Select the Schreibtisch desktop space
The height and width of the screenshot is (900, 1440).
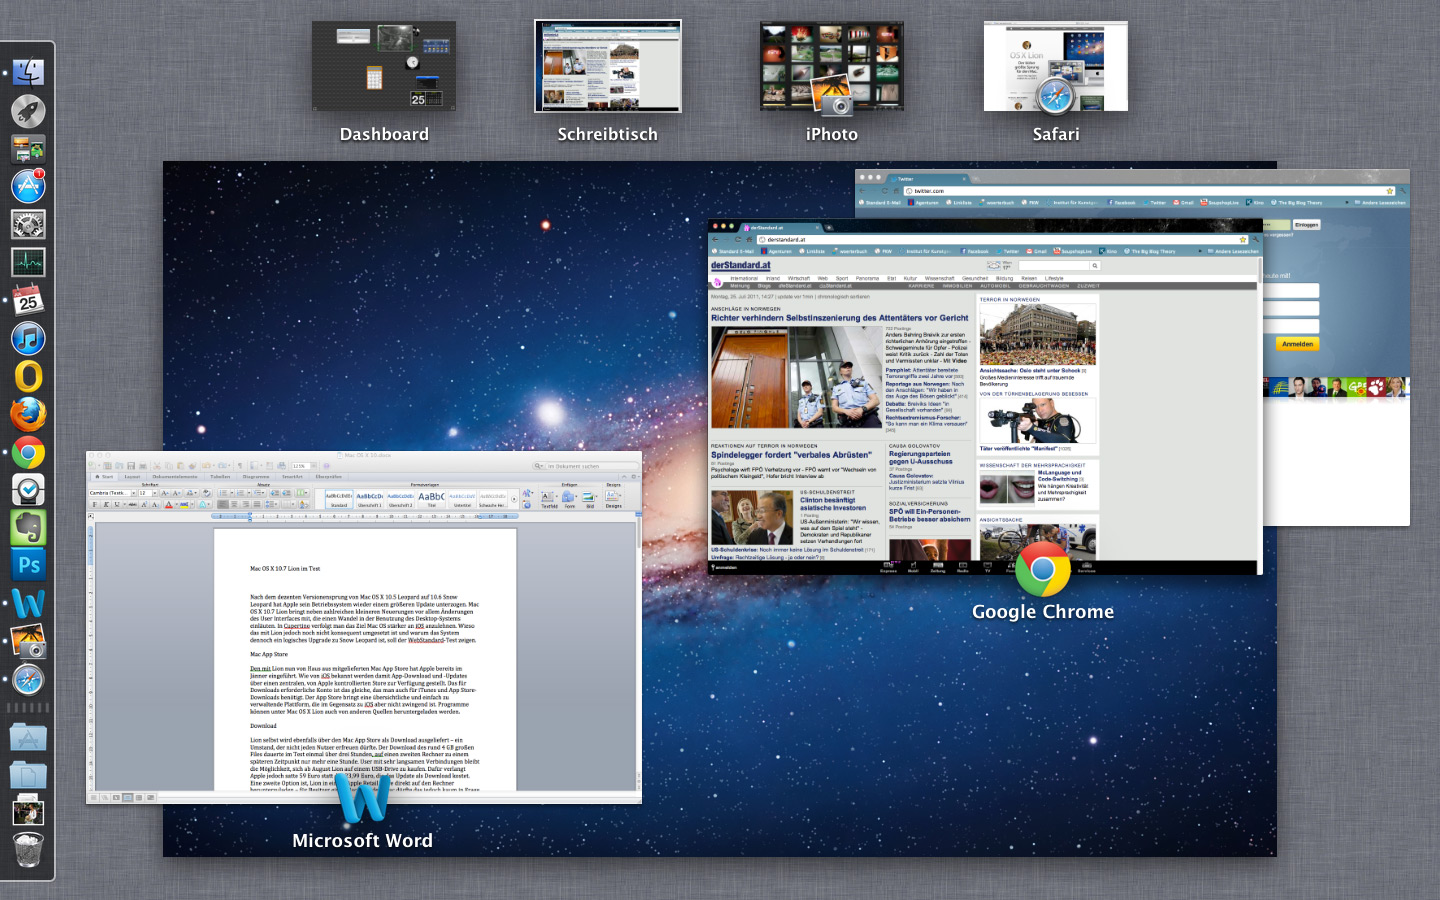pyautogui.click(x=608, y=66)
